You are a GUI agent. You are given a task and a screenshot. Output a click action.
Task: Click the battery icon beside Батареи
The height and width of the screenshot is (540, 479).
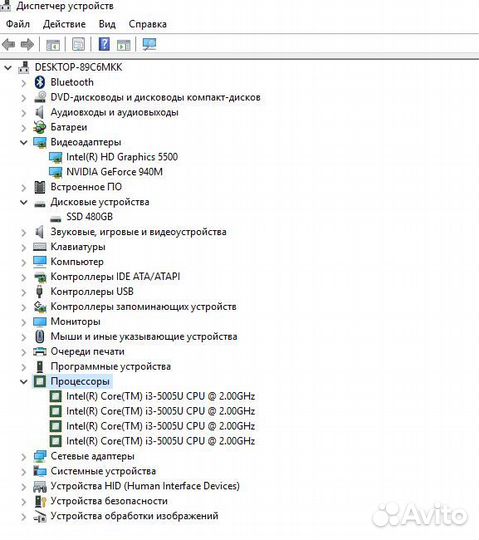[40, 127]
